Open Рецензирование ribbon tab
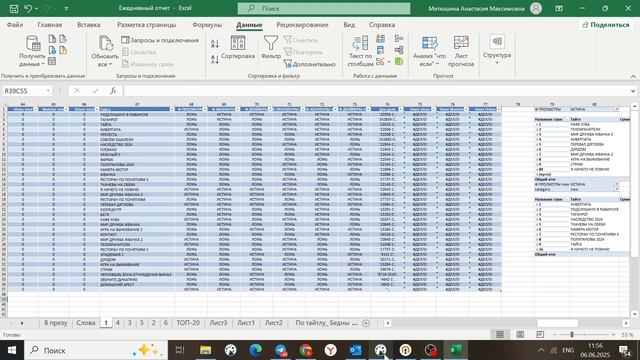Image resolution: width=640 pixels, height=360 pixels. 302,24
